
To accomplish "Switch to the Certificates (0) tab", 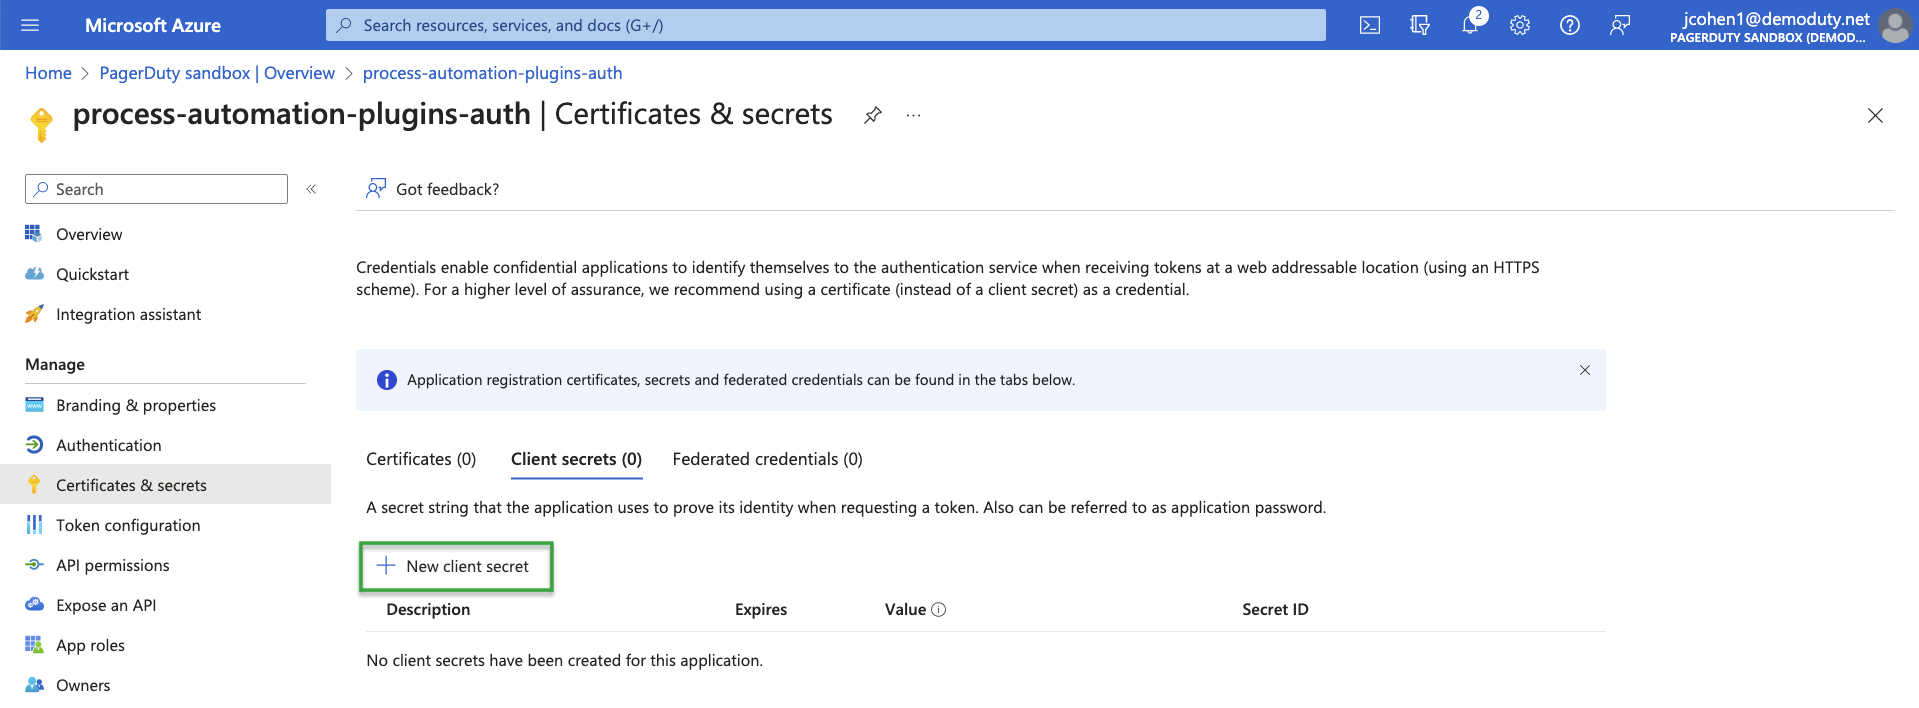I will point(421,459).
